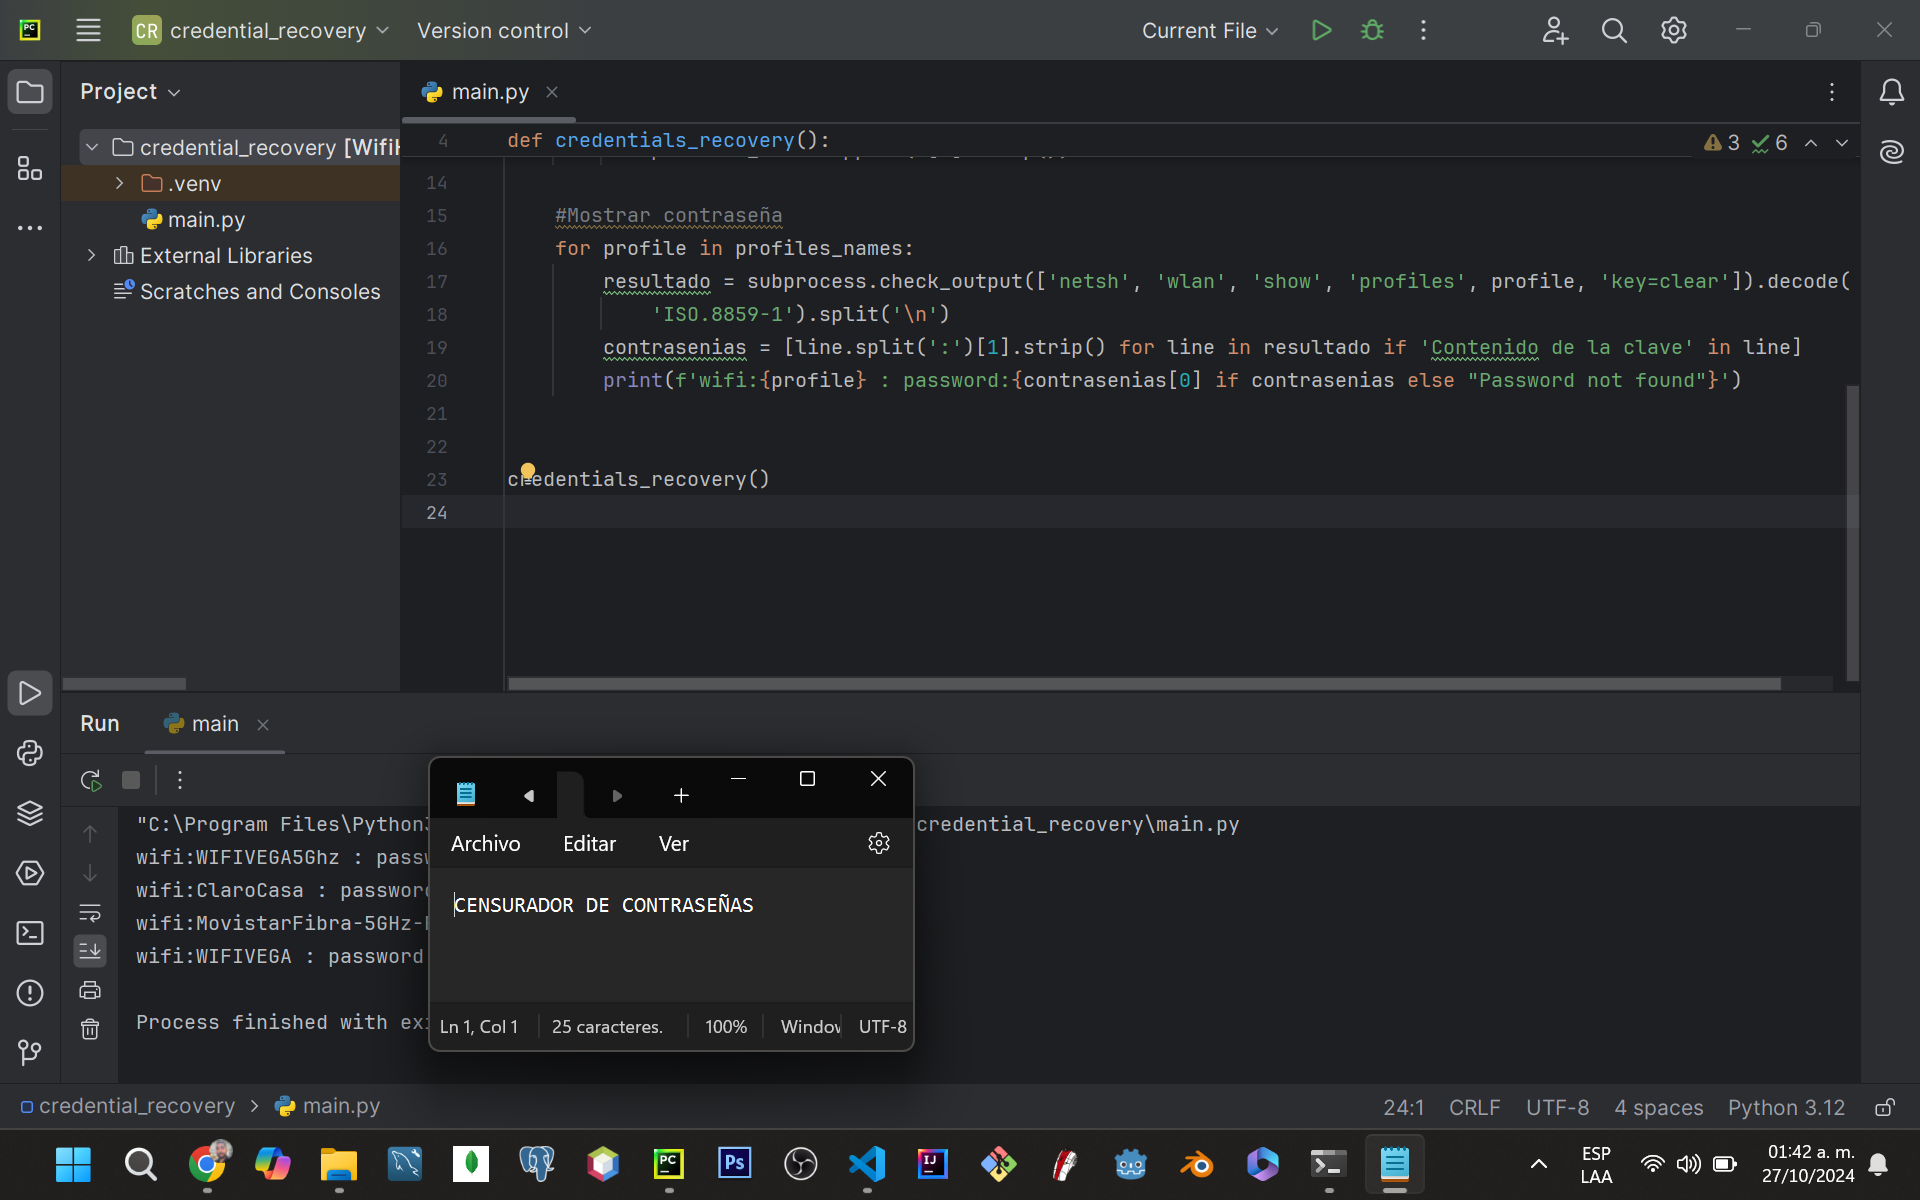Viewport: 1920px width, 1200px height.
Task: Open the AI Assistant spiral icon
Action: [1891, 152]
